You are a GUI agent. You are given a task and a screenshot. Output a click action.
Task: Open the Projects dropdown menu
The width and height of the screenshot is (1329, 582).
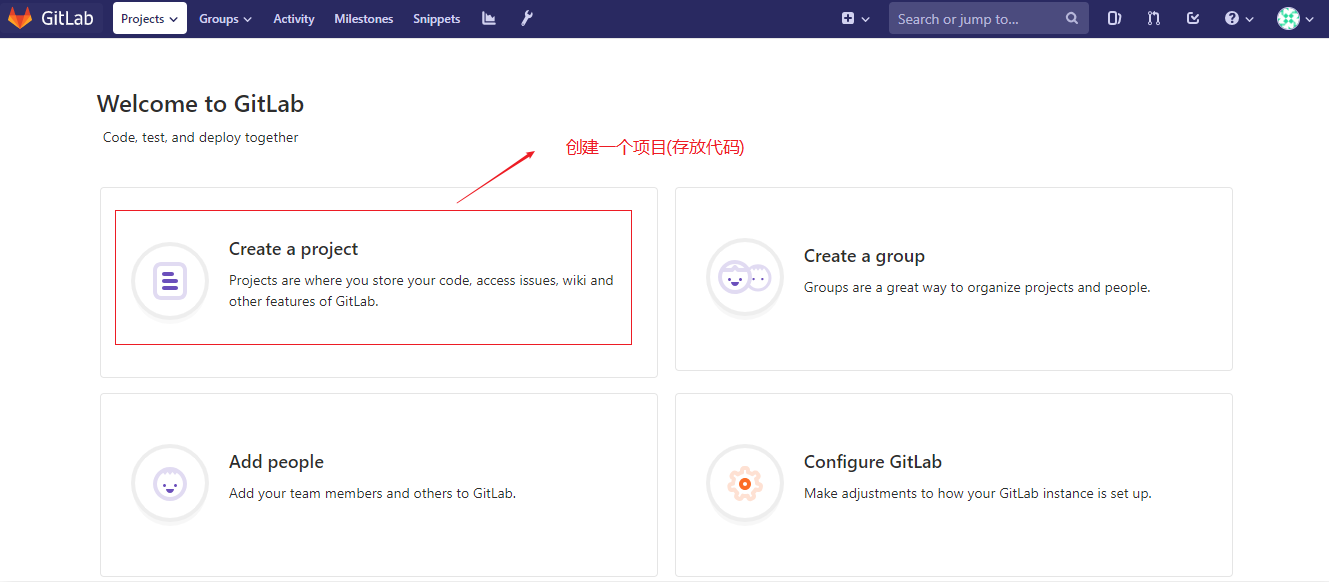(x=150, y=18)
